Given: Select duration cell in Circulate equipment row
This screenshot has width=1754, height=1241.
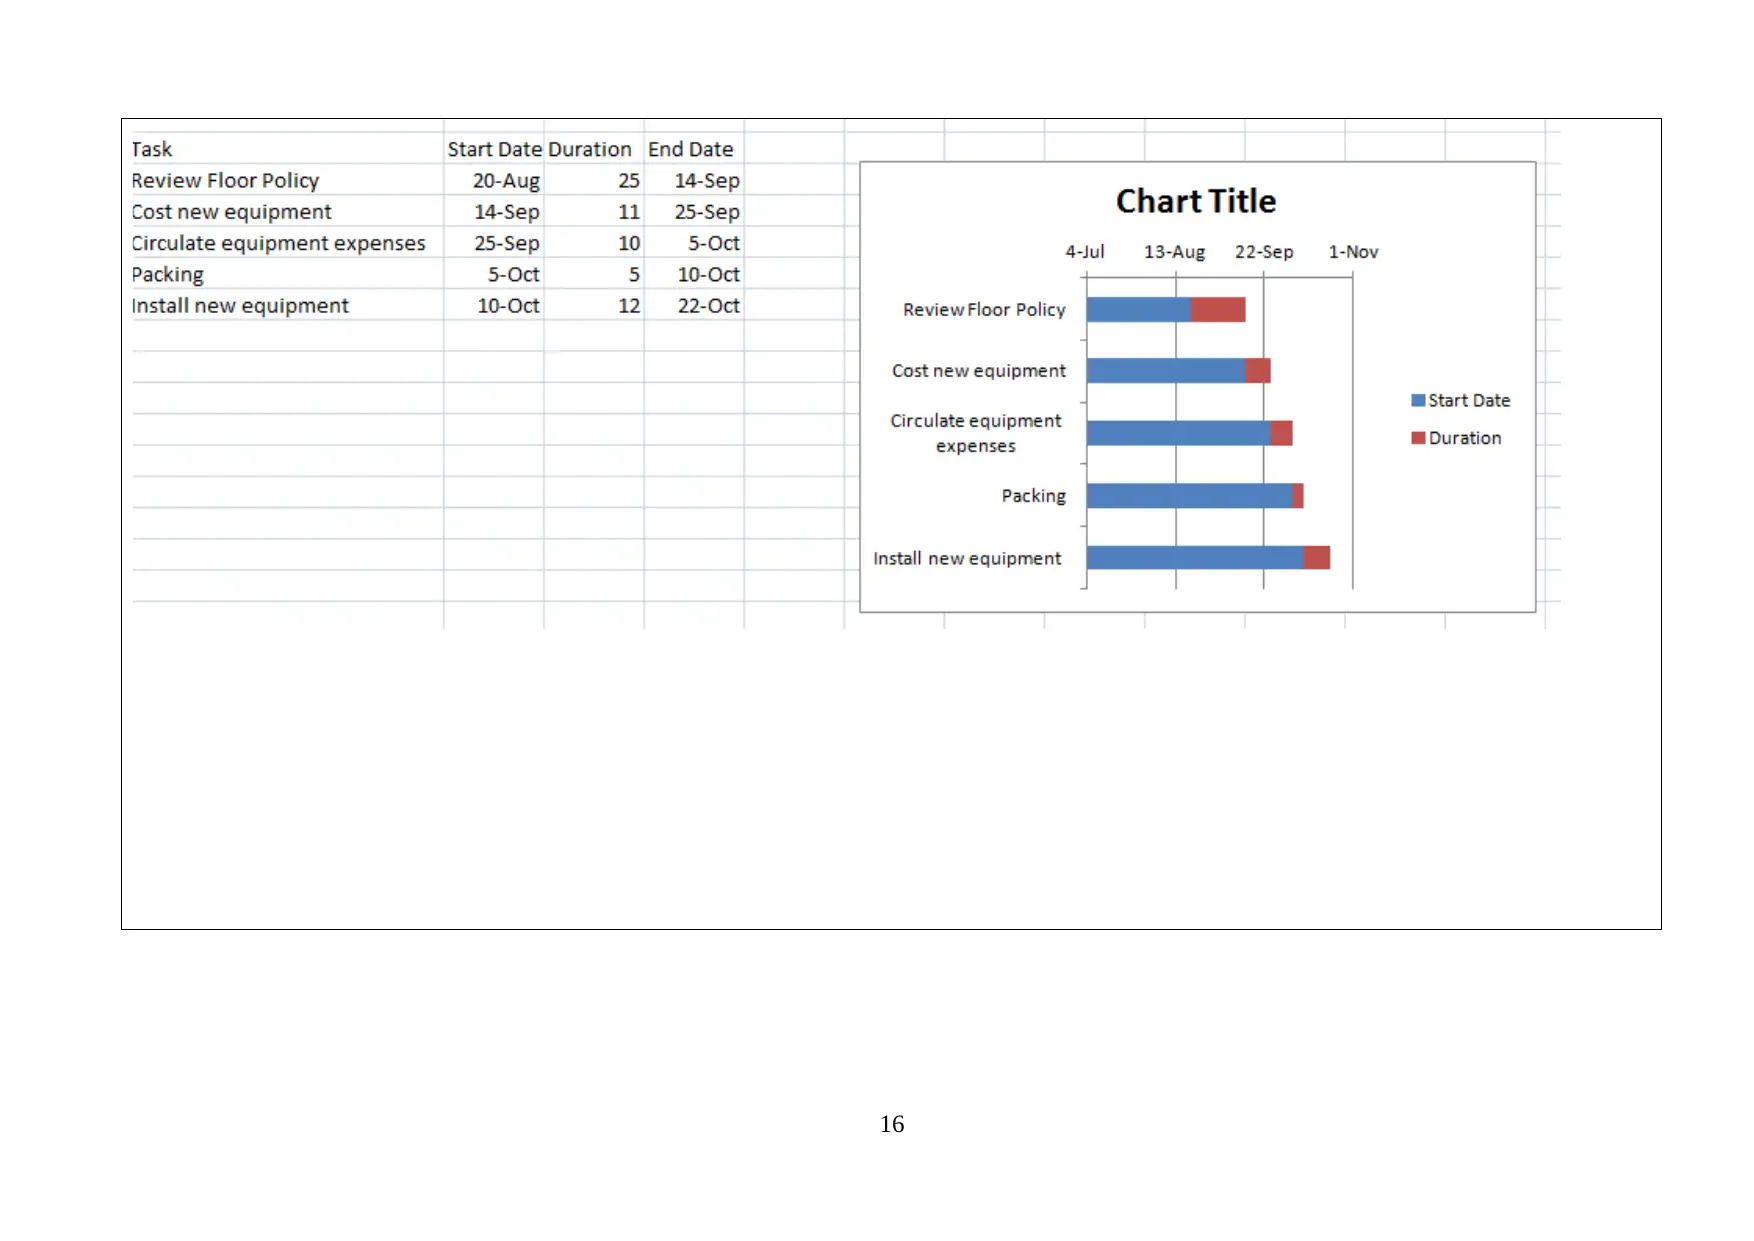Looking at the screenshot, I should pos(593,243).
